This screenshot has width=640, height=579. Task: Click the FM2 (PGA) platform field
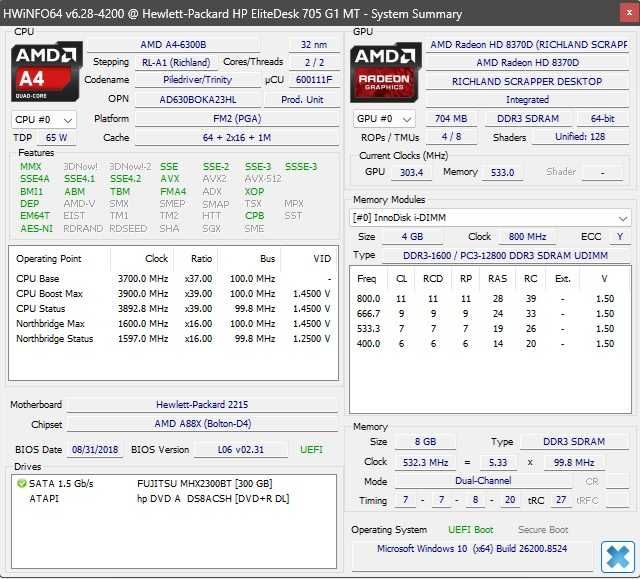[x=237, y=119]
